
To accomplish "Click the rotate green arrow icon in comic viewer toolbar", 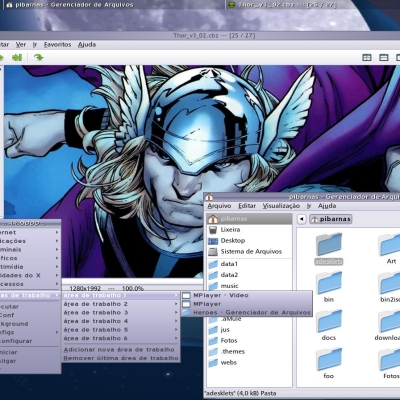I will 39,57.
